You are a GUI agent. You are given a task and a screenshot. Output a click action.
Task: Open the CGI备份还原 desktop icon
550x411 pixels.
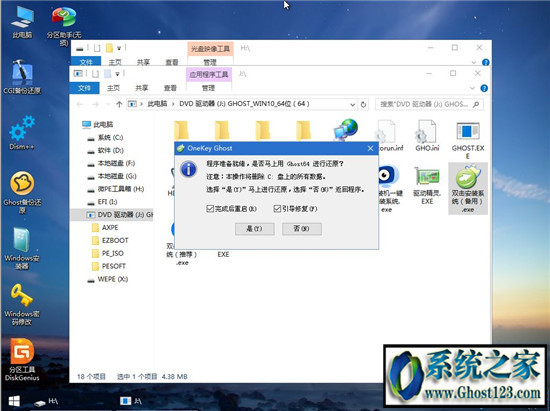pyautogui.click(x=22, y=76)
